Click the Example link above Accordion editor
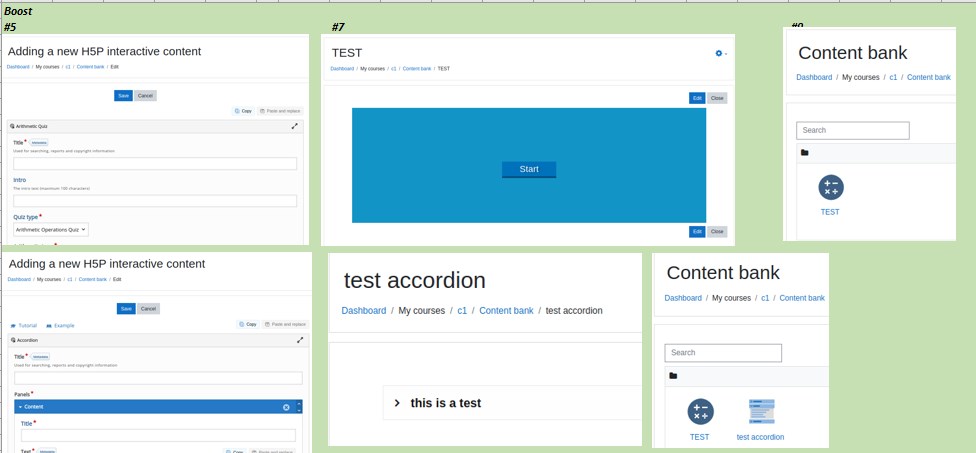 tap(60, 325)
